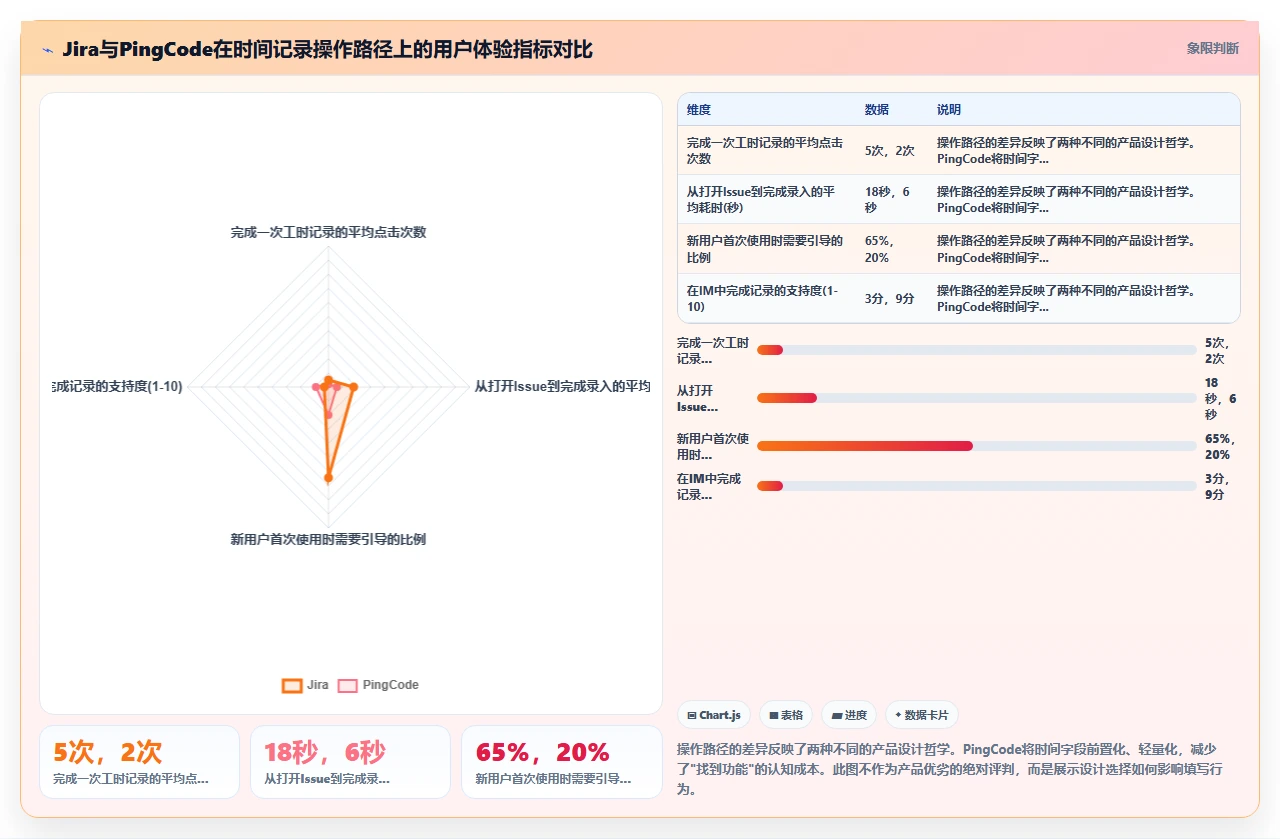Select the 表格 tag chip

coord(785,715)
